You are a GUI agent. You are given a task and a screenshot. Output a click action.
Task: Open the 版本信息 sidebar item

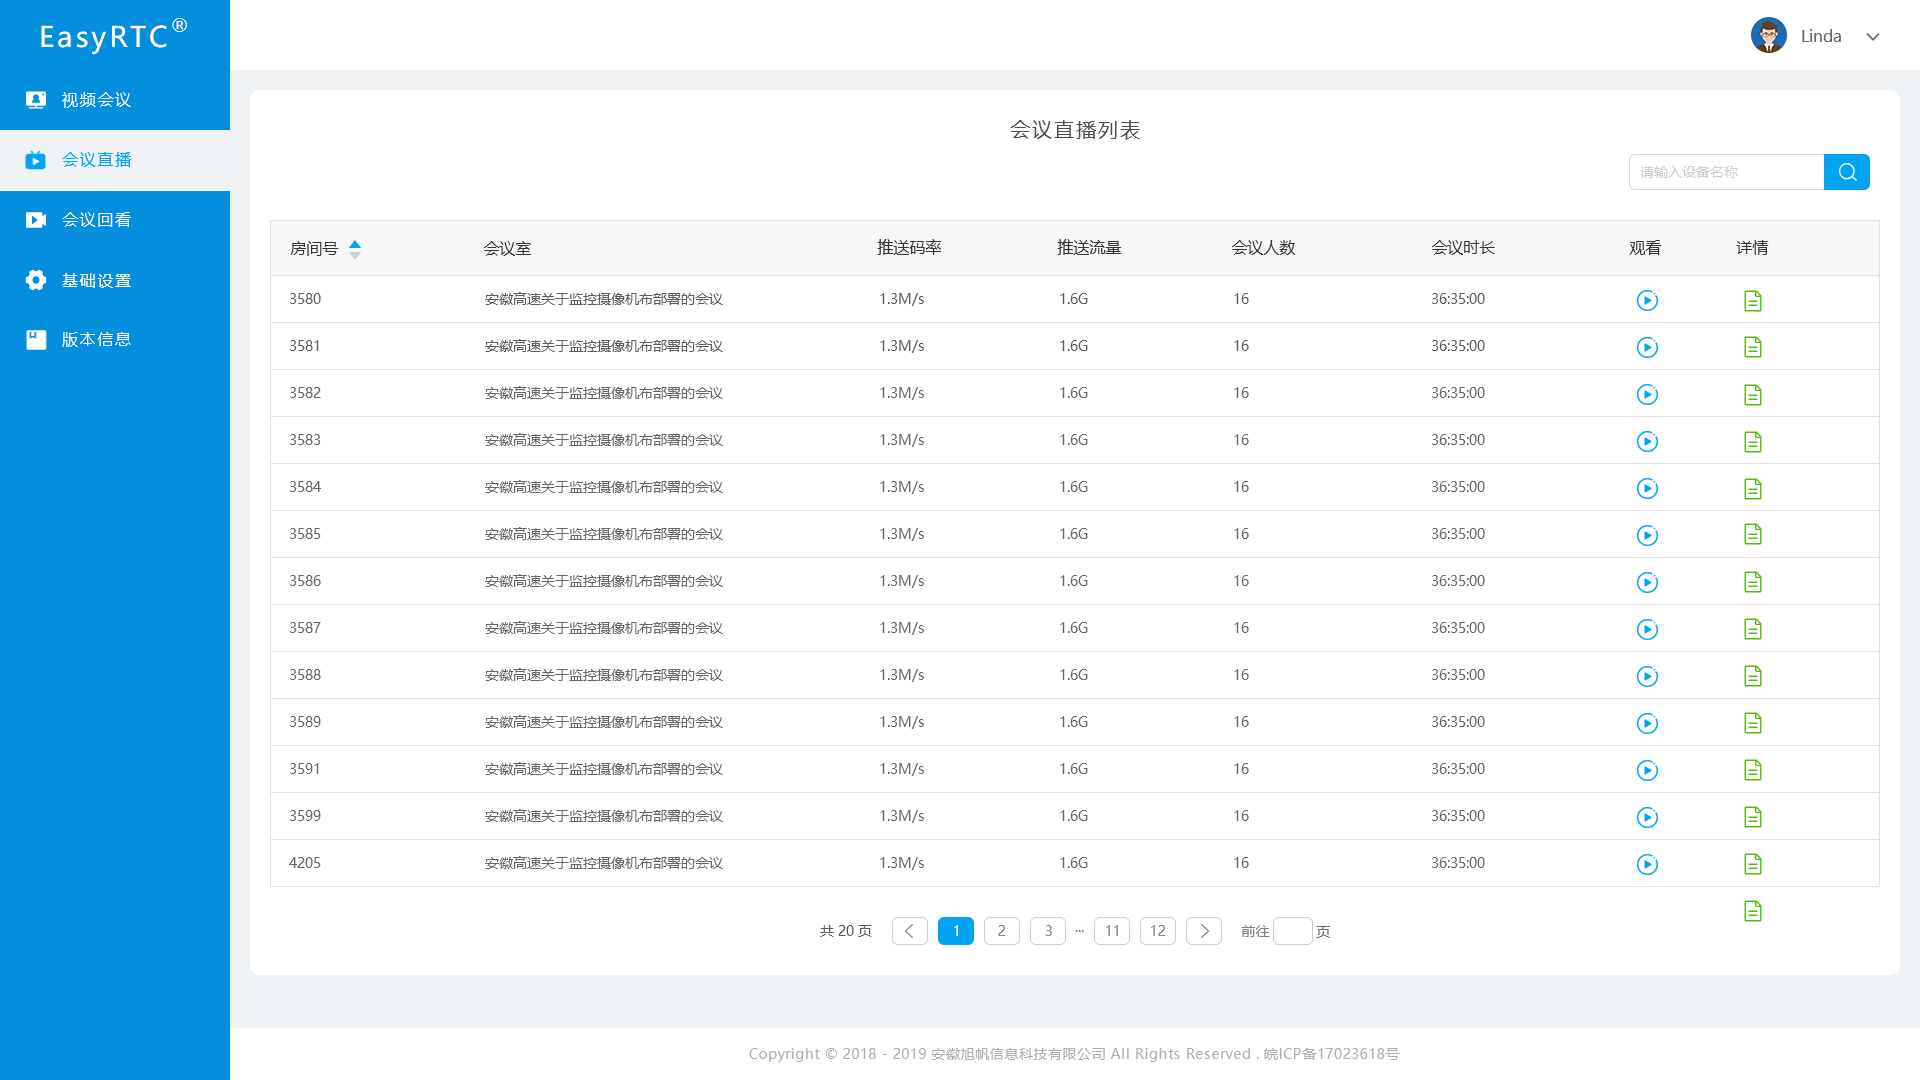[x=96, y=340]
